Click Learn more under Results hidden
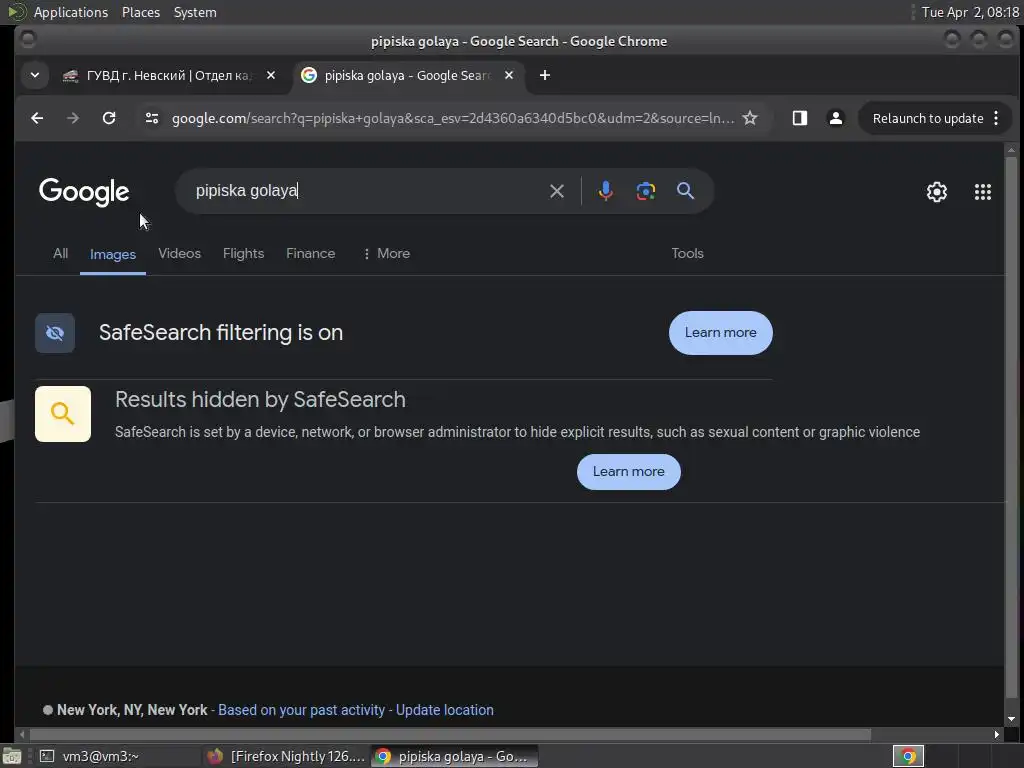 pos(628,472)
